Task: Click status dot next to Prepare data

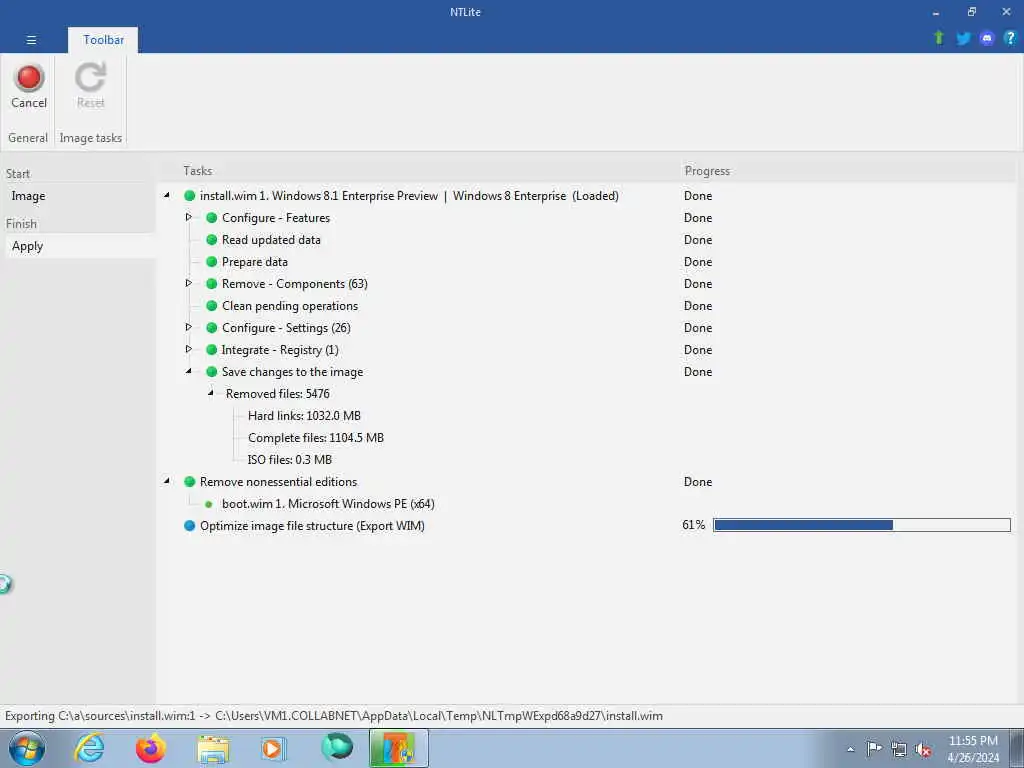Action: (212, 261)
